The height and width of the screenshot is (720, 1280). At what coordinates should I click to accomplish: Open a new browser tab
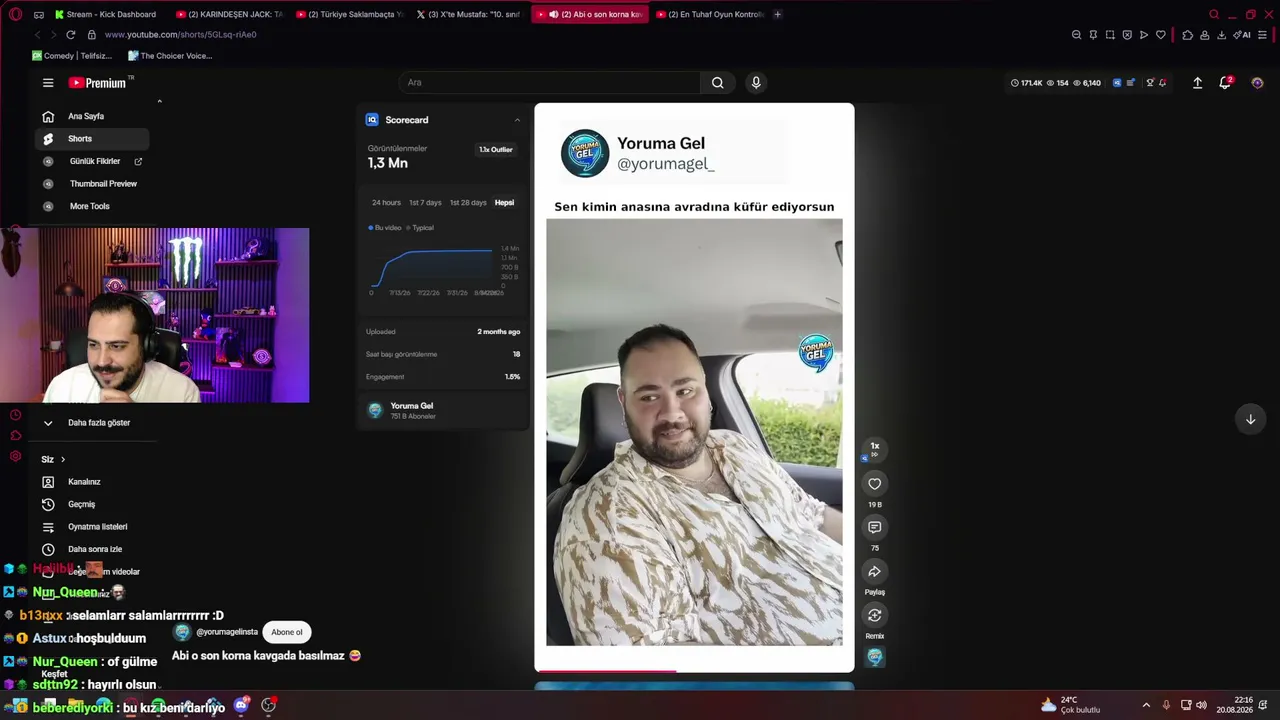pyautogui.click(x=778, y=14)
